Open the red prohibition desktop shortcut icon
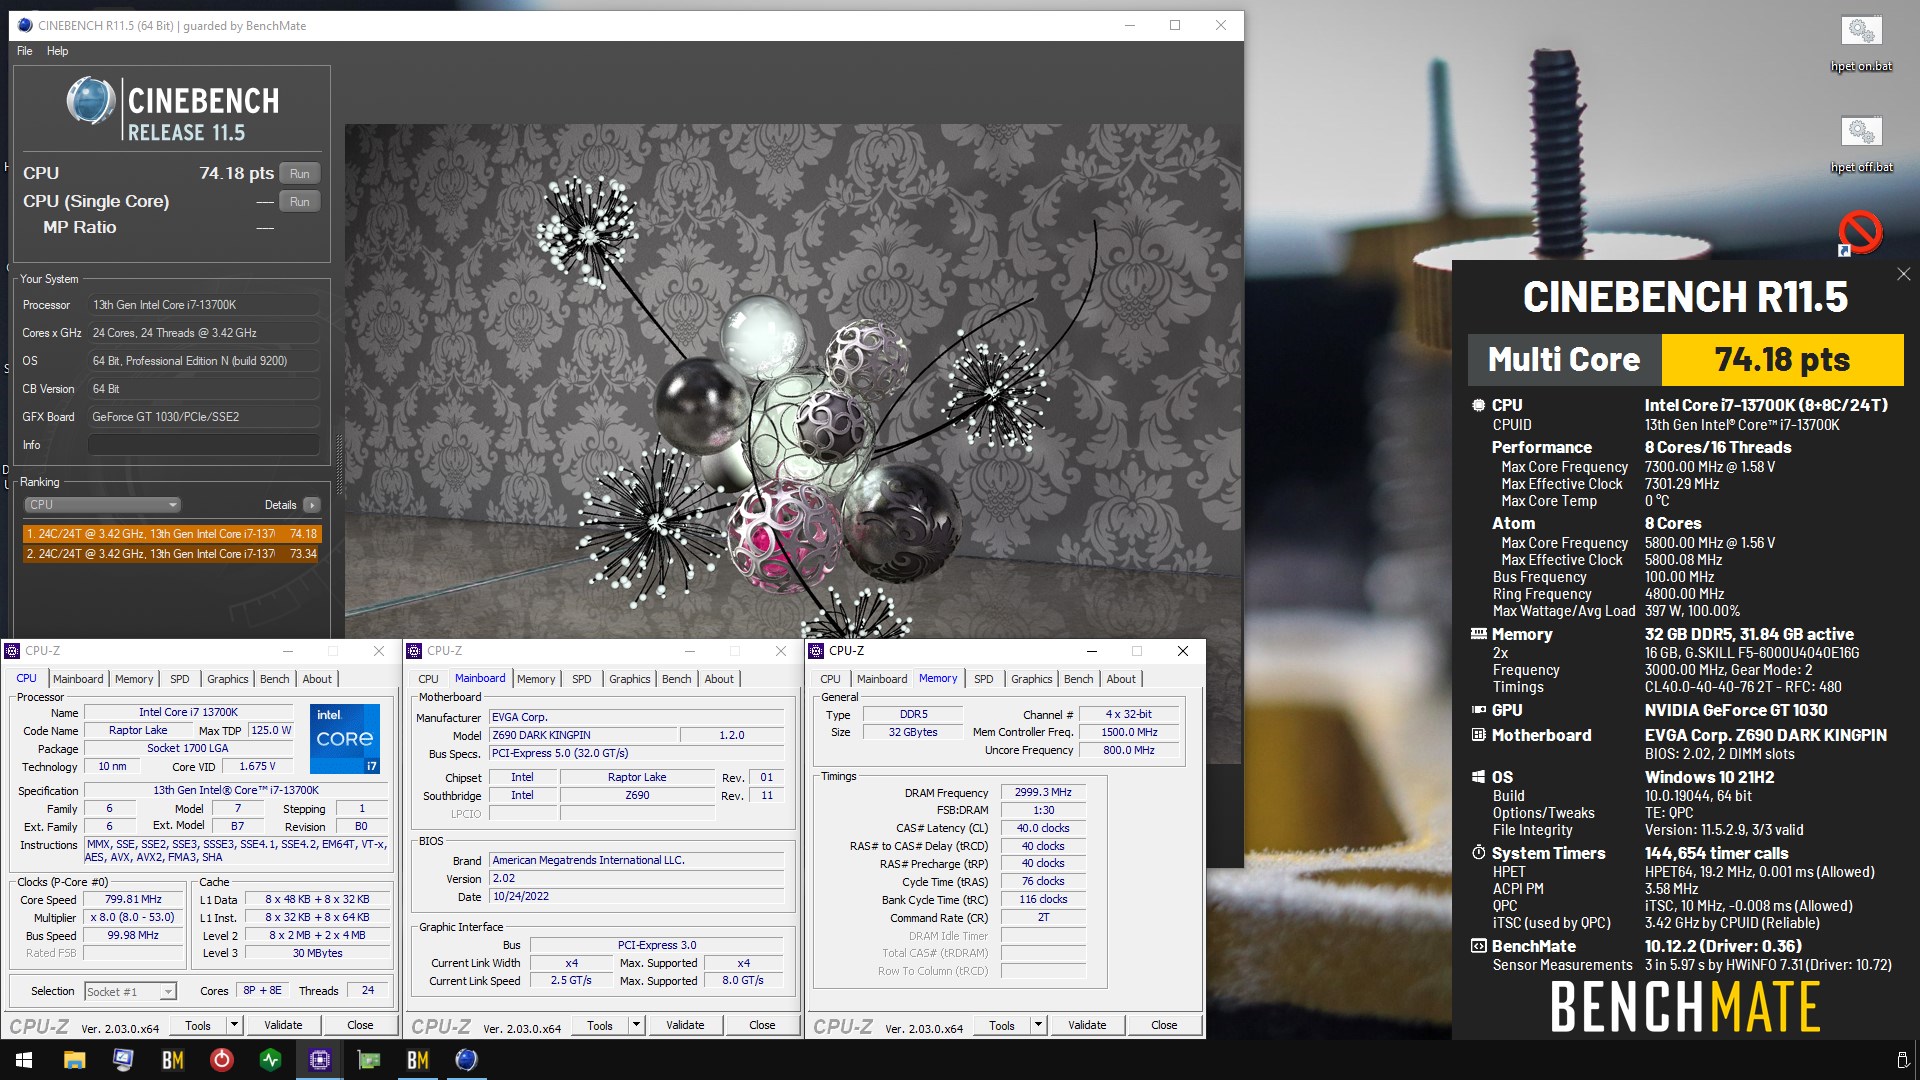 point(1860,233)
